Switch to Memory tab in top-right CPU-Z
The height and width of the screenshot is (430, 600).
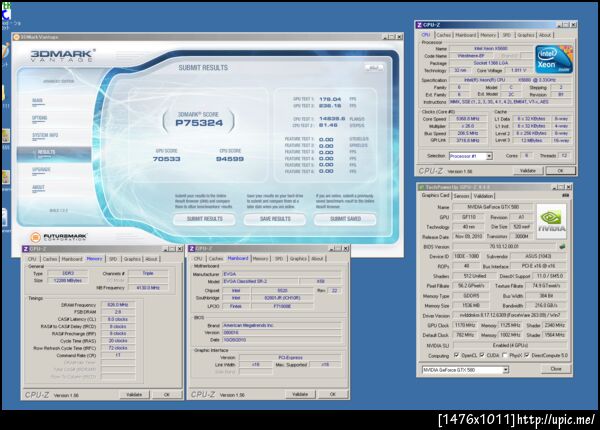pyautogui.click(x=488, y=35)
